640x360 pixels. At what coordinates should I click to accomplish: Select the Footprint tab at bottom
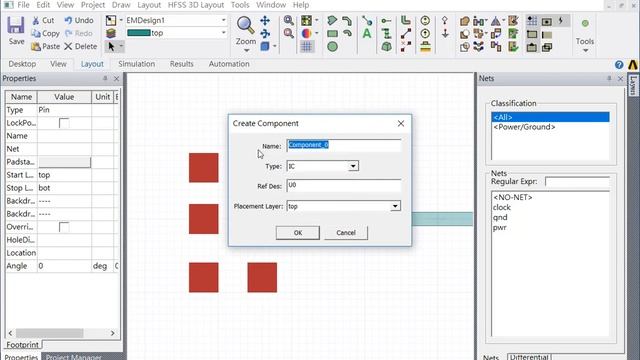tap(22, 344)
